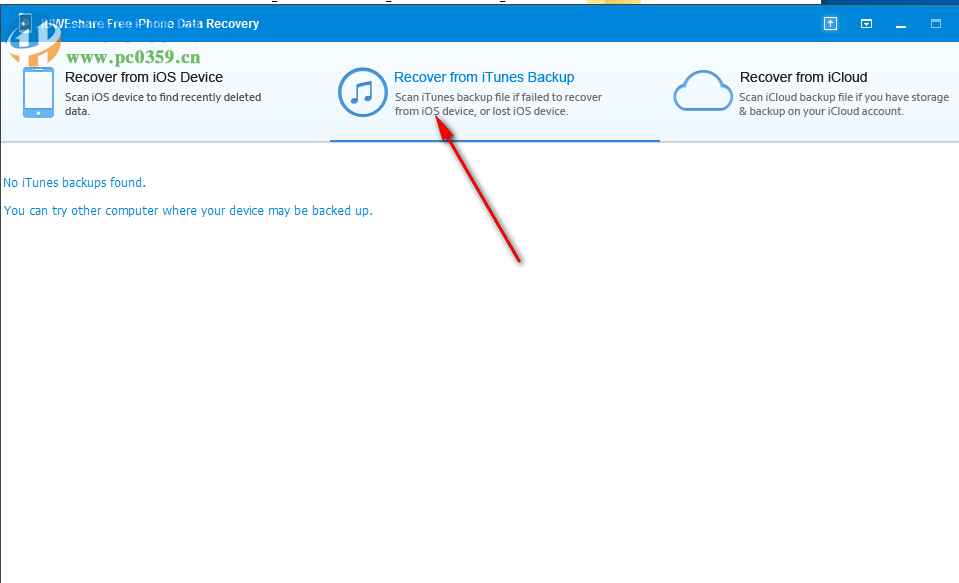Open the dropdown arrow icon beside upgrade button
Viewport: 959px width, 583px height.
tap(866, 23)
